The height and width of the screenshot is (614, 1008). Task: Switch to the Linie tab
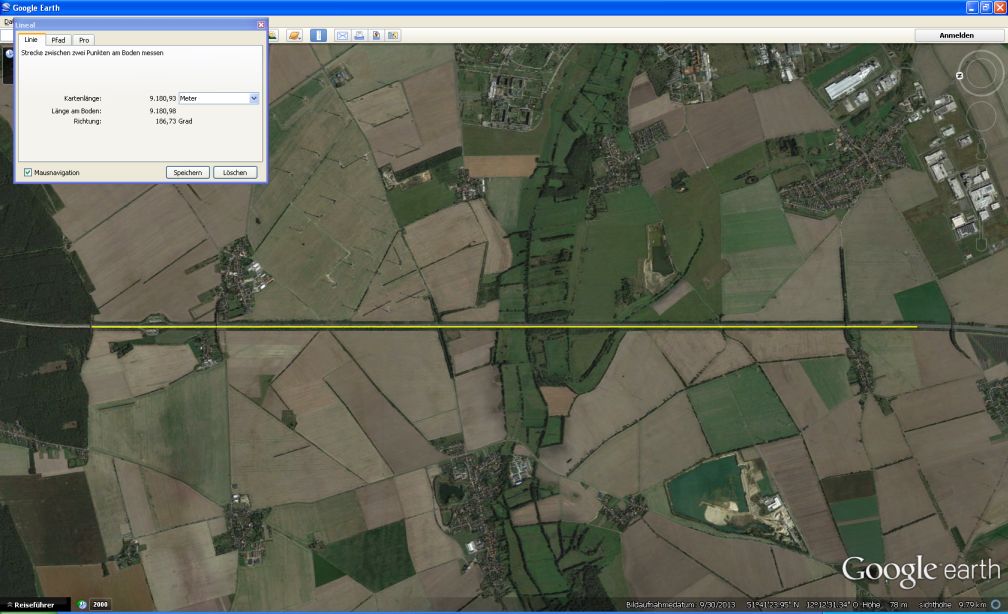coord(31,40)
